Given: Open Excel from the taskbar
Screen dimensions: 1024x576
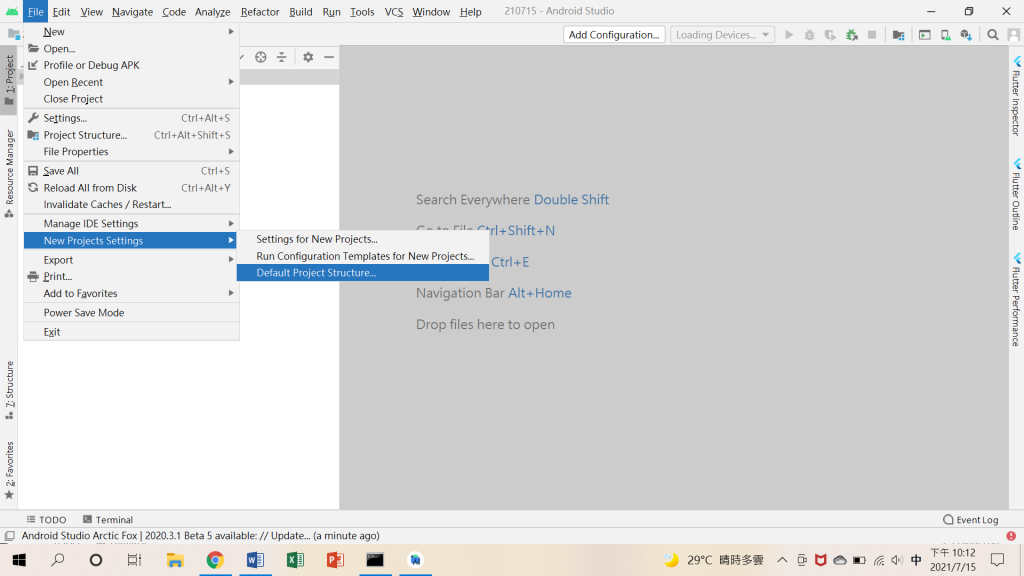Looking at the screenshot, I should coord(295,560).
